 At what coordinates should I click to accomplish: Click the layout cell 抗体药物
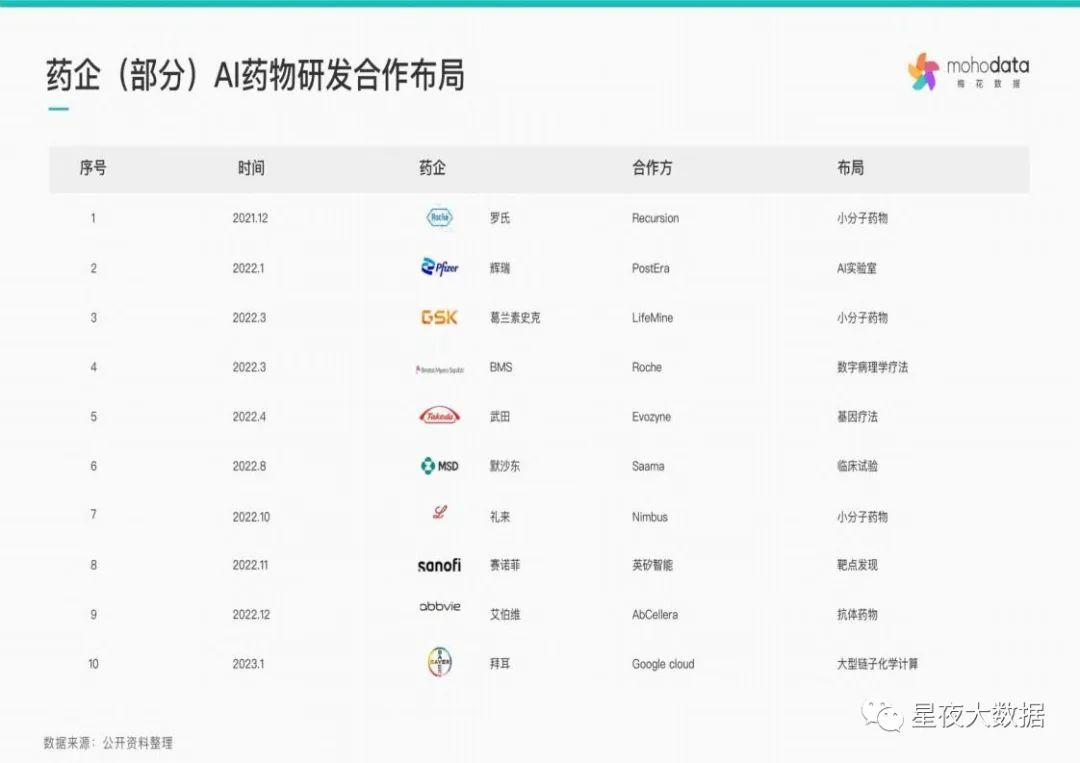tap(857, 614)
